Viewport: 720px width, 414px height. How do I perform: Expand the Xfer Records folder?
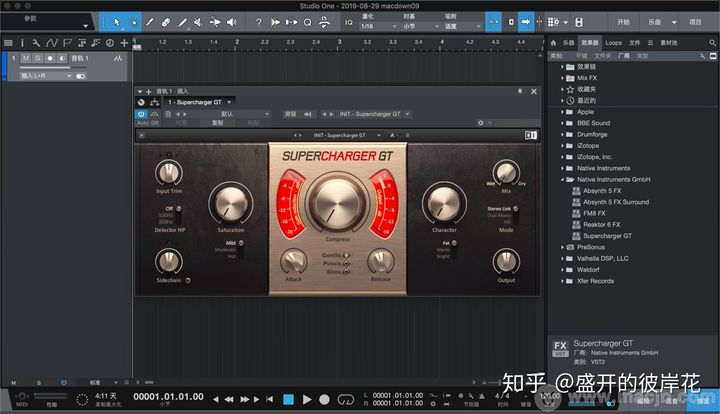(562, 281)
